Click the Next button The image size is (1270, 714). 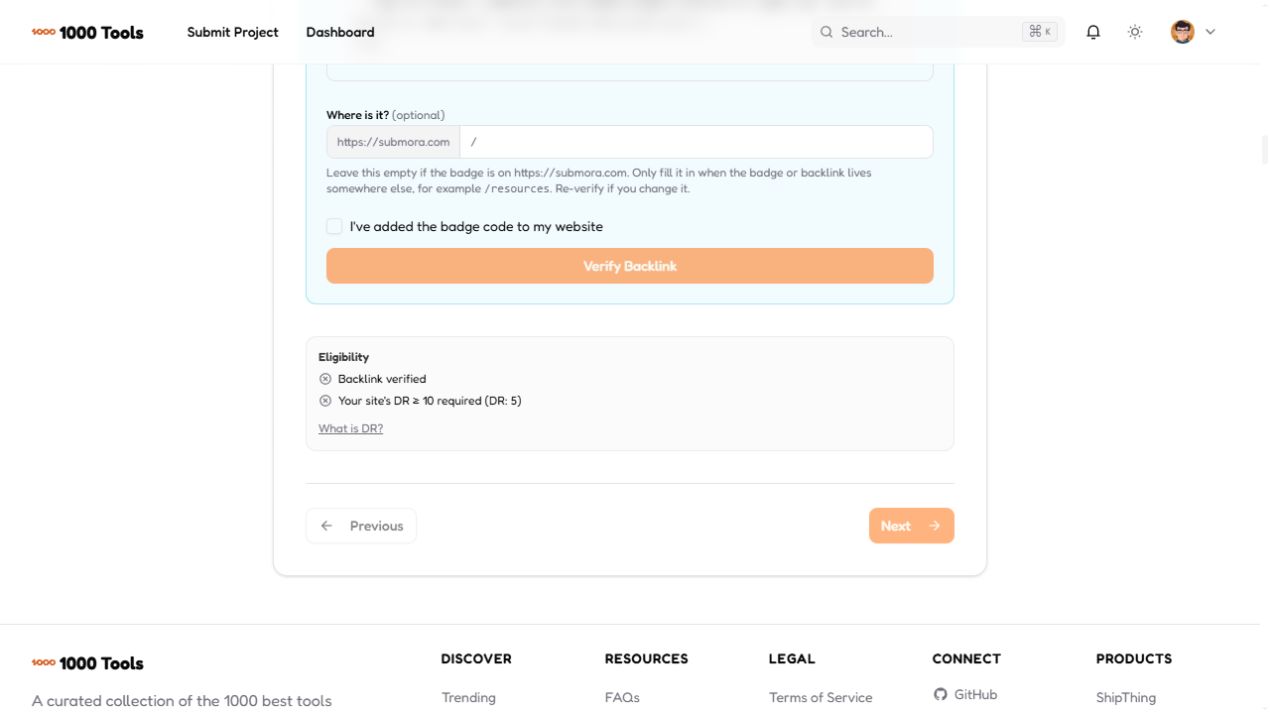point(911,526)
